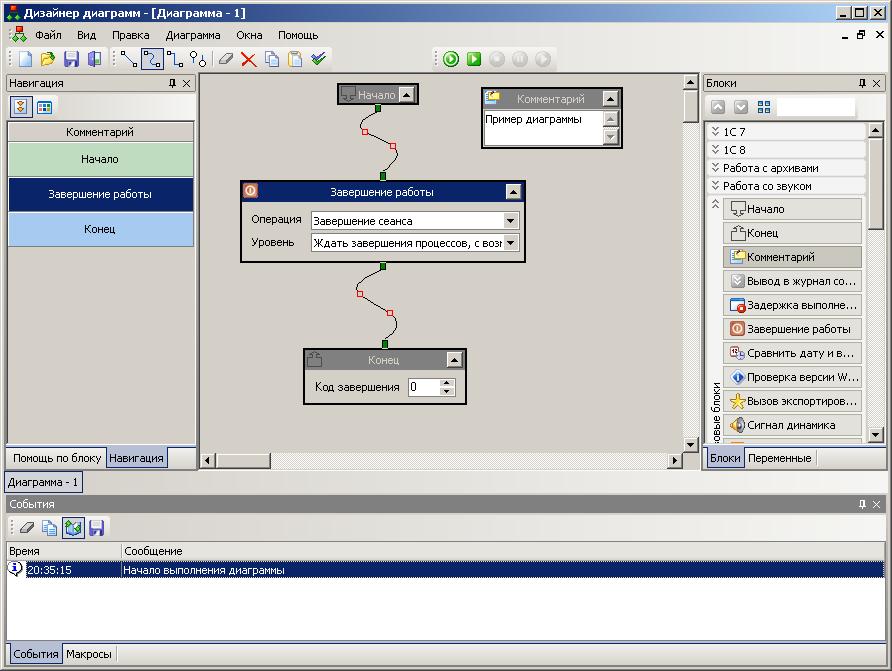Screen dimensions: 892x671
Task: Open the Вид menu
Action: point(86,35)
